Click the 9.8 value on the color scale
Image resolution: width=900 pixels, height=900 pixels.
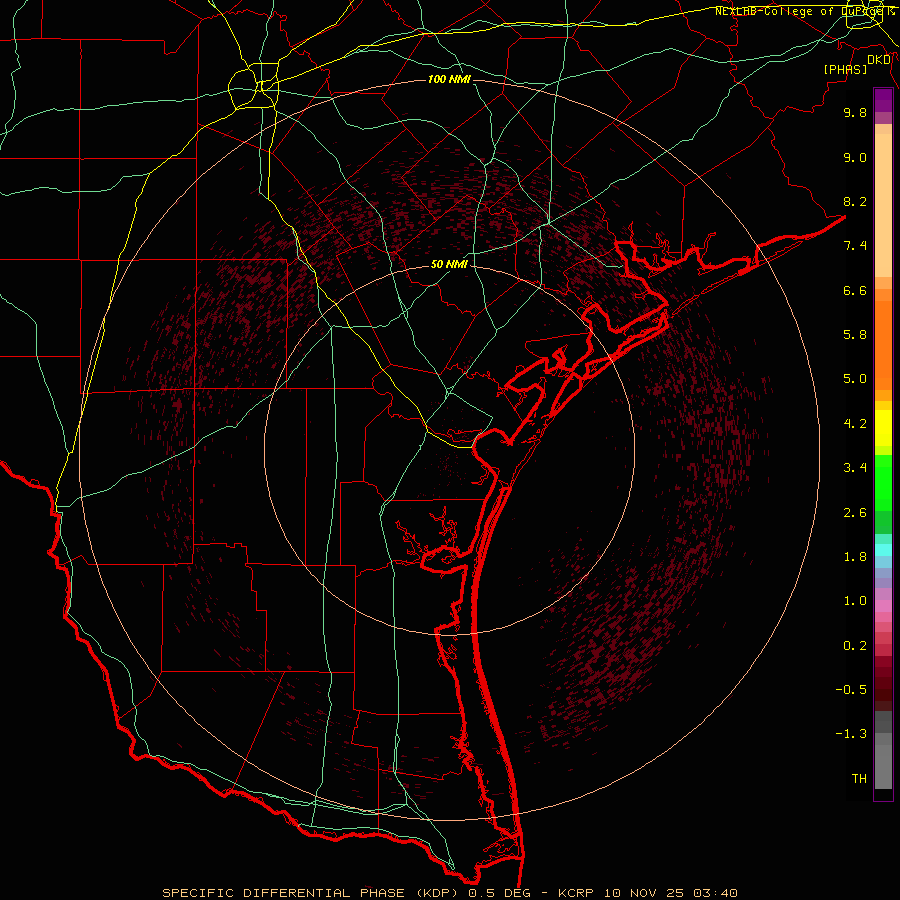(x=855, y=112)
